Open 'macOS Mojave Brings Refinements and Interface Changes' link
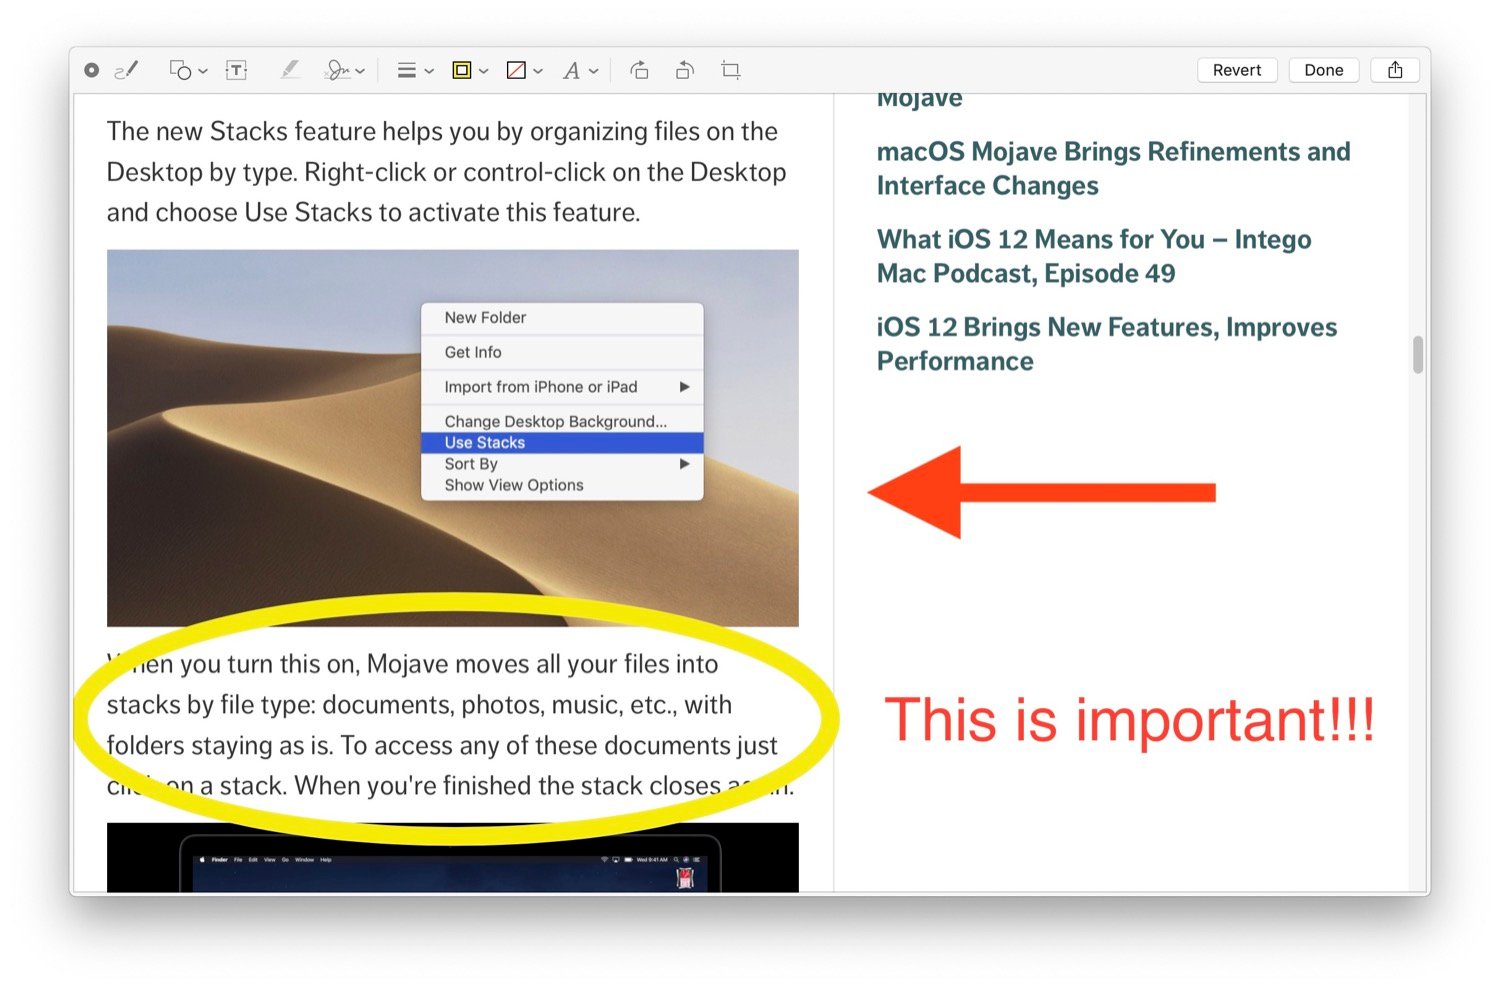This screenshot has width=1500, height=988. pos(1113,168)
